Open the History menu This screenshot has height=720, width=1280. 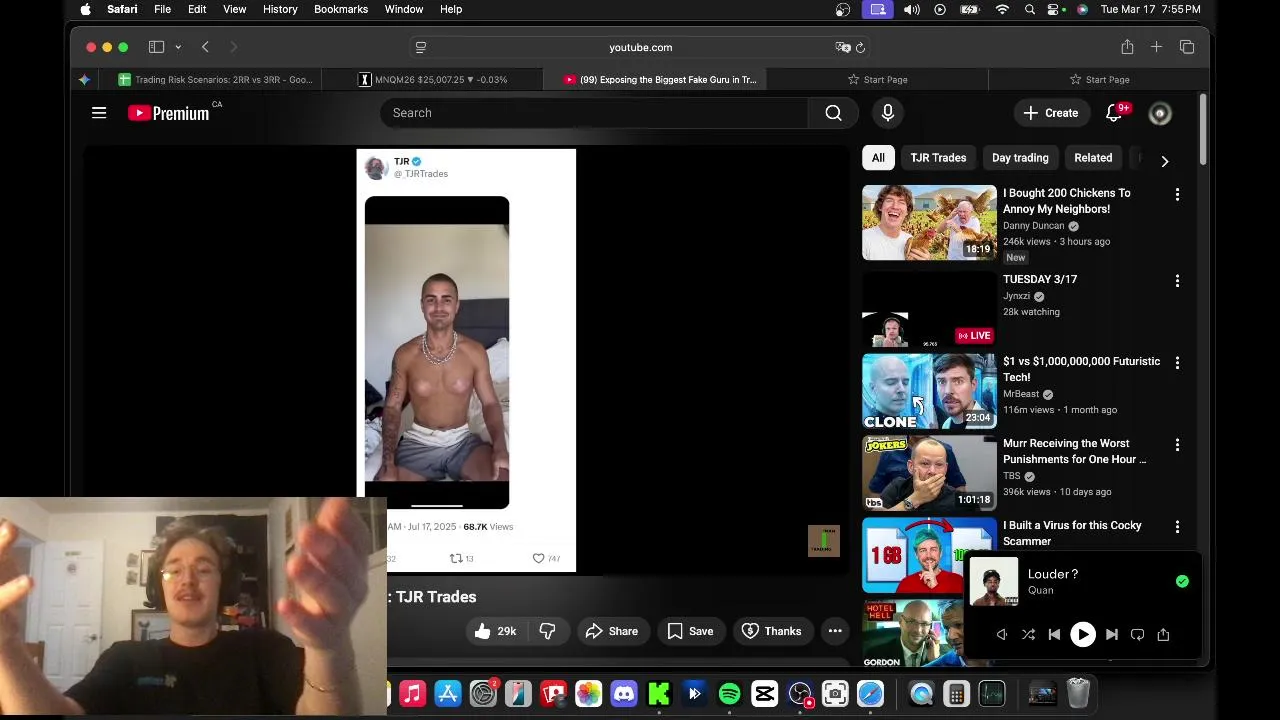click(280, 9)
